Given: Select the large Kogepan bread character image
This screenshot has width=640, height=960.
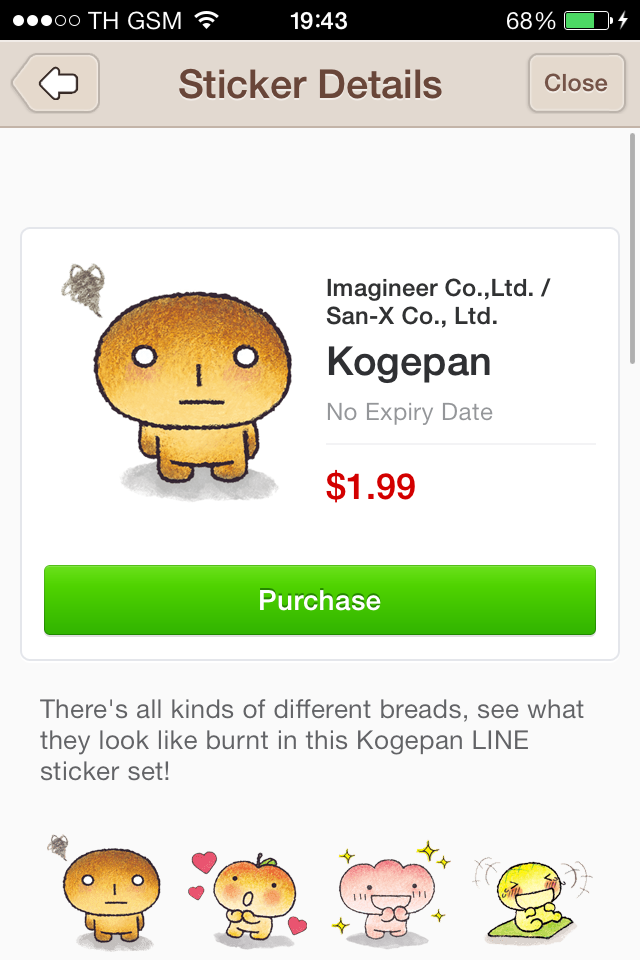Looking at the screenshot, I should (177, 383).
